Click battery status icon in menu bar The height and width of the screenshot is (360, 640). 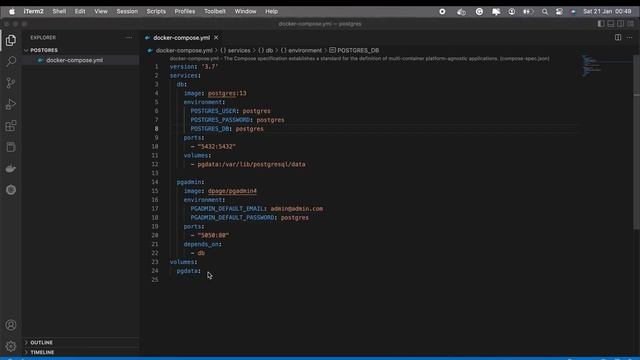528,11
